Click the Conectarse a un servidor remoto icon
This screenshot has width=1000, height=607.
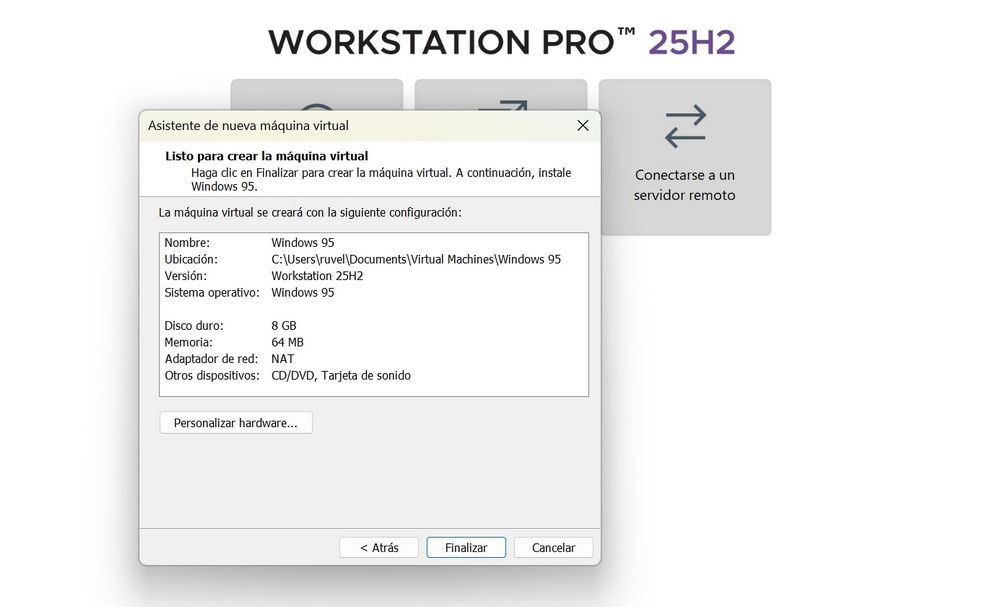[685, 125]
